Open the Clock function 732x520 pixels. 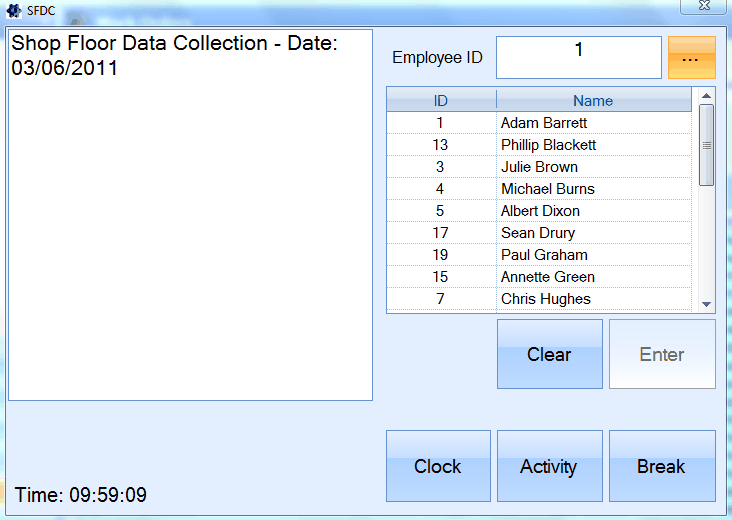438,466
